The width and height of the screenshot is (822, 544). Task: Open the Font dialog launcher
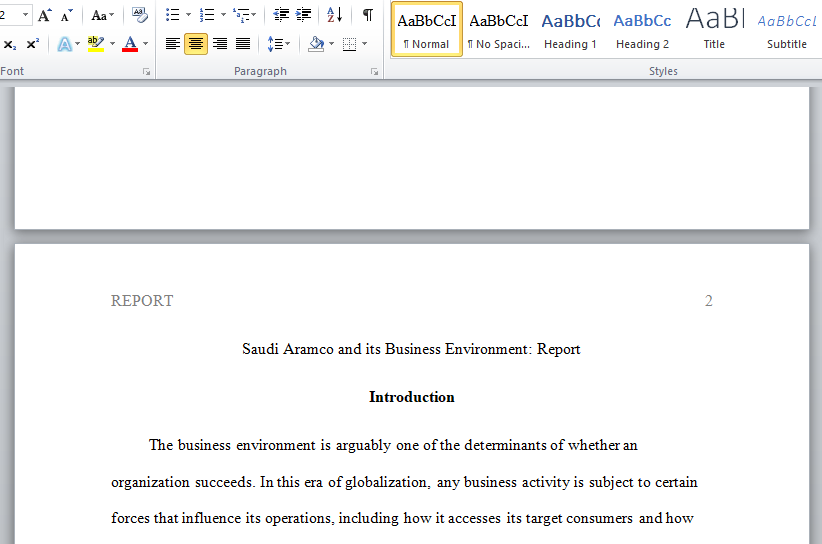point(146,72)
